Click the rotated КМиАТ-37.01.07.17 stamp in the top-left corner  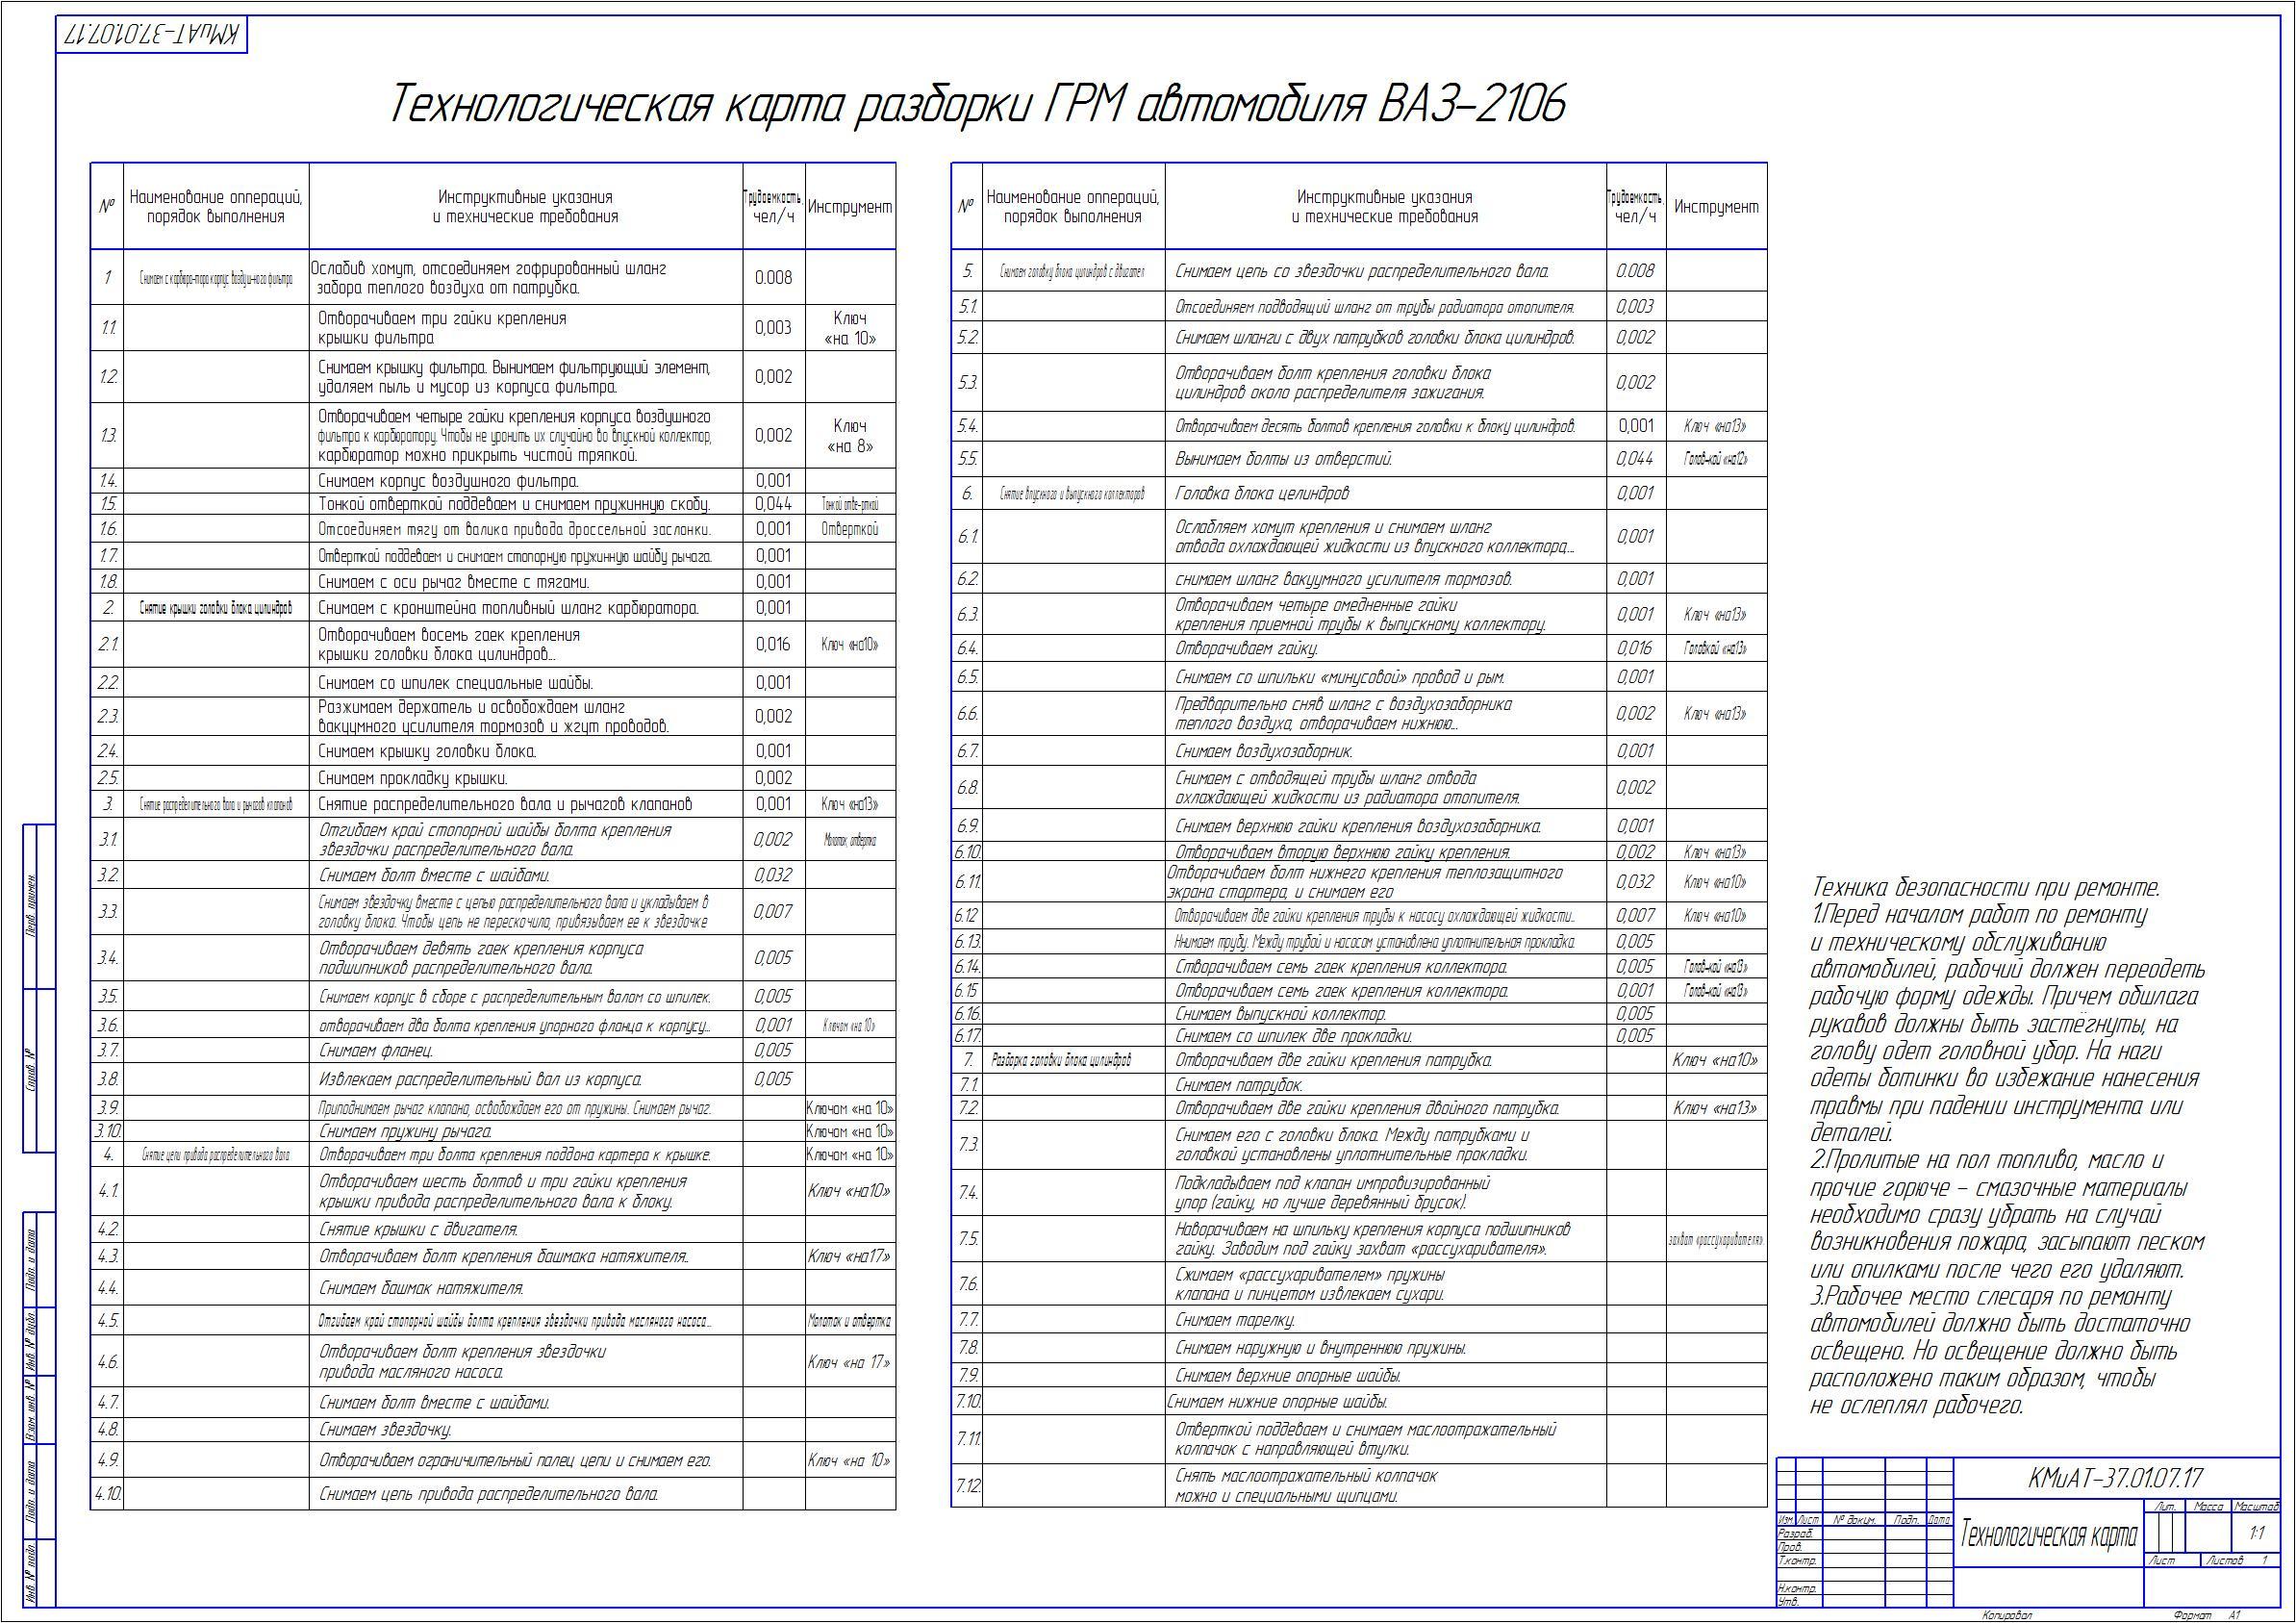152,35
